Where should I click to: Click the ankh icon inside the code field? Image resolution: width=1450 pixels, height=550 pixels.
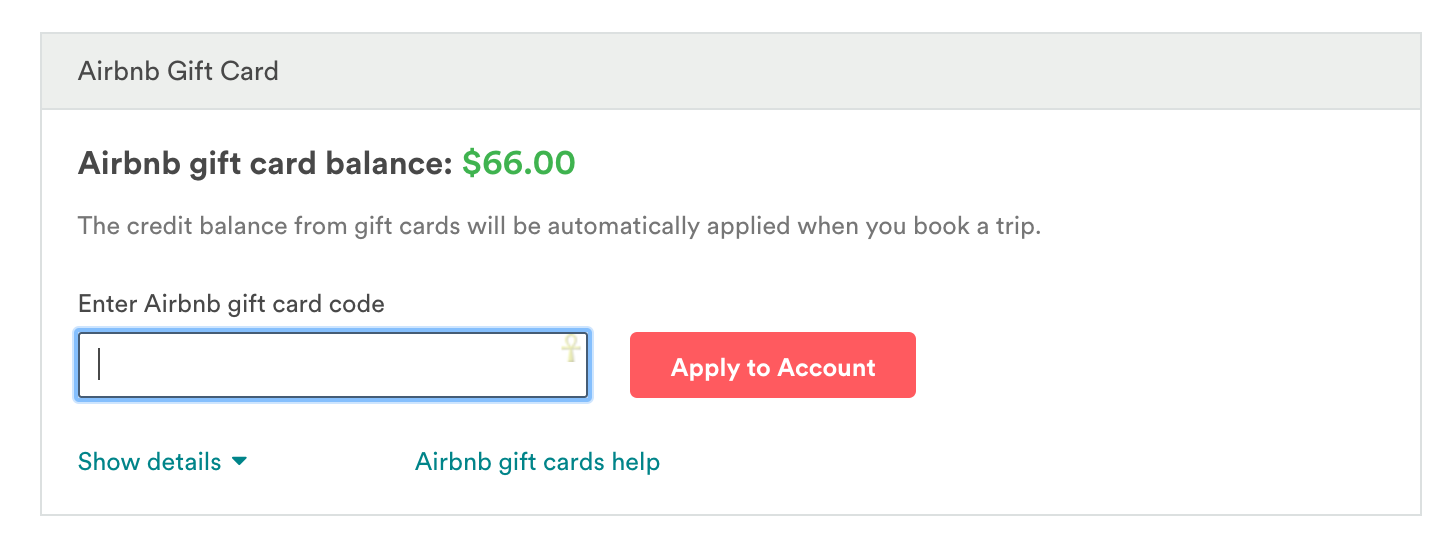[x=571, y=348]
